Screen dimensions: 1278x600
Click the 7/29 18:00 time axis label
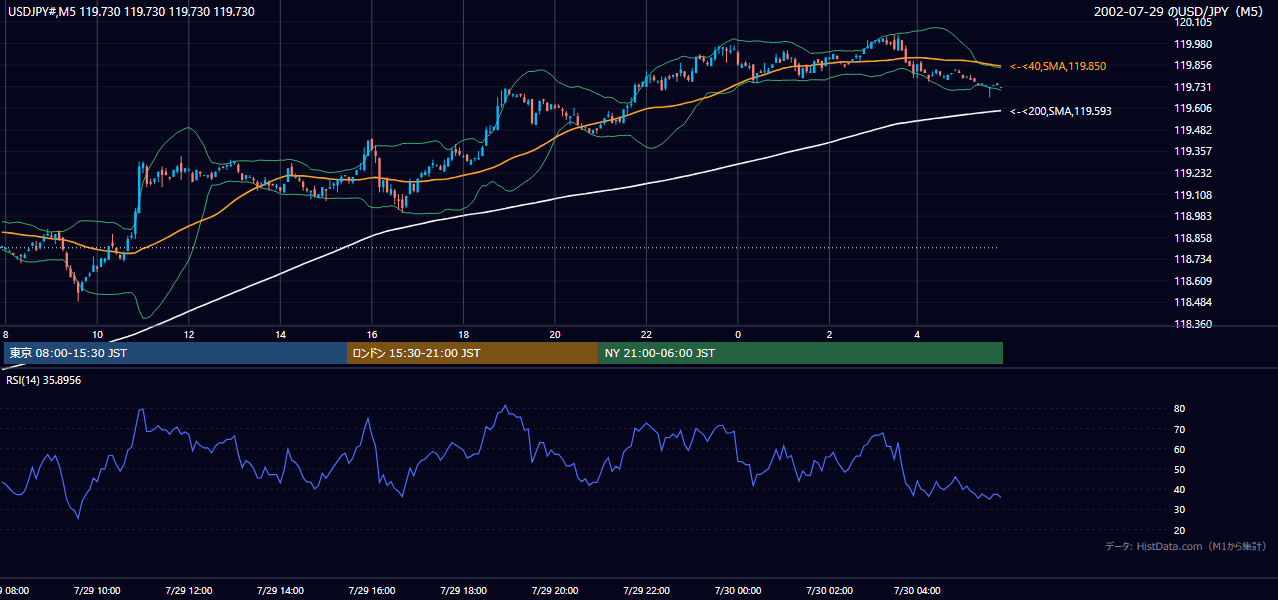point(463,590)
